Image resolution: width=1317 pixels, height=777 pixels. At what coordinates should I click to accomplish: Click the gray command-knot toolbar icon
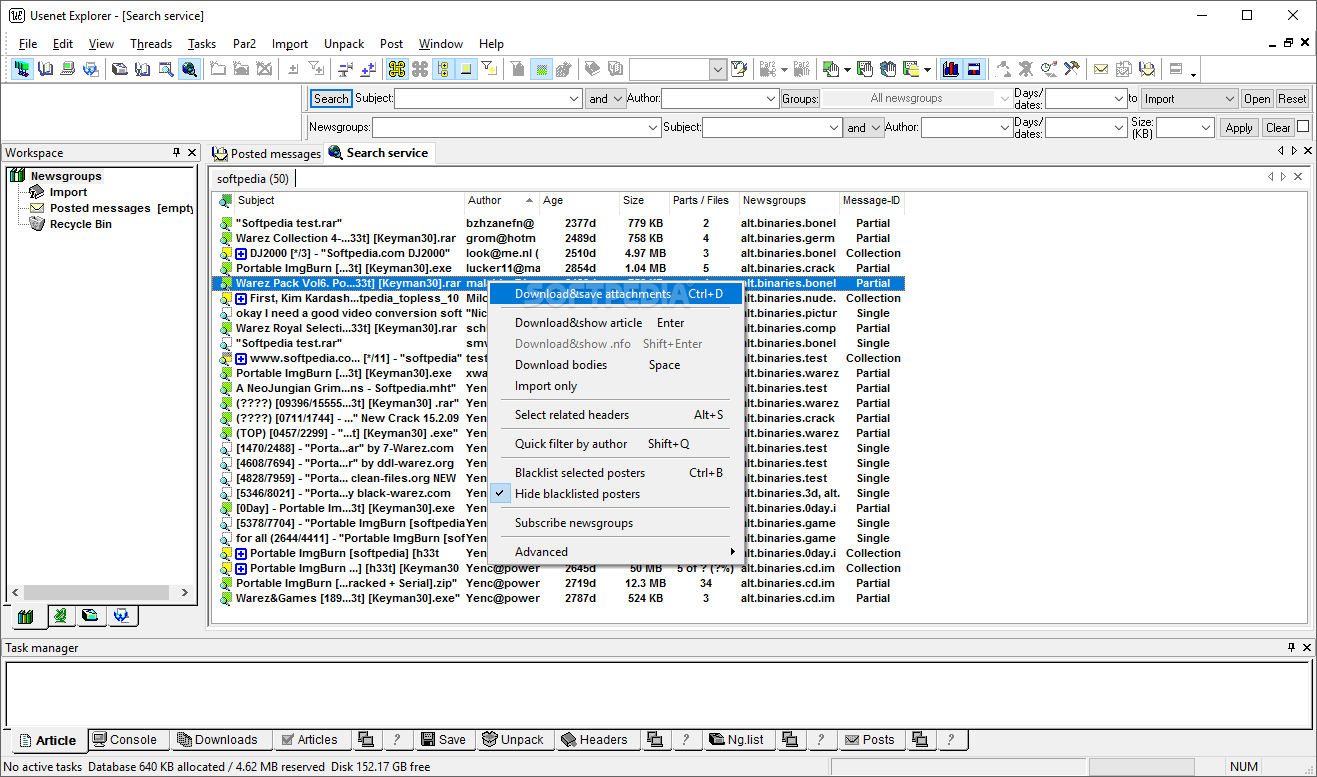click(420, 69)
